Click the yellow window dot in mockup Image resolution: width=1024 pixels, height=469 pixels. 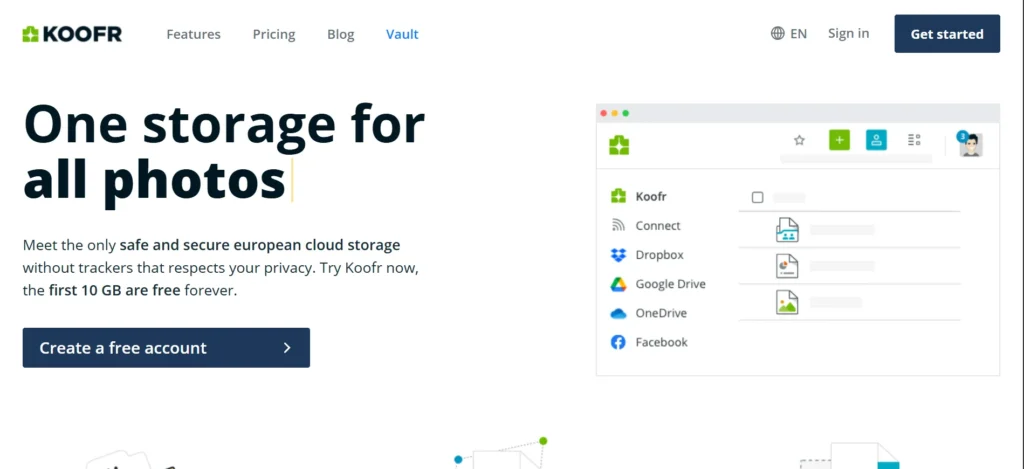[x=615, y=113]
